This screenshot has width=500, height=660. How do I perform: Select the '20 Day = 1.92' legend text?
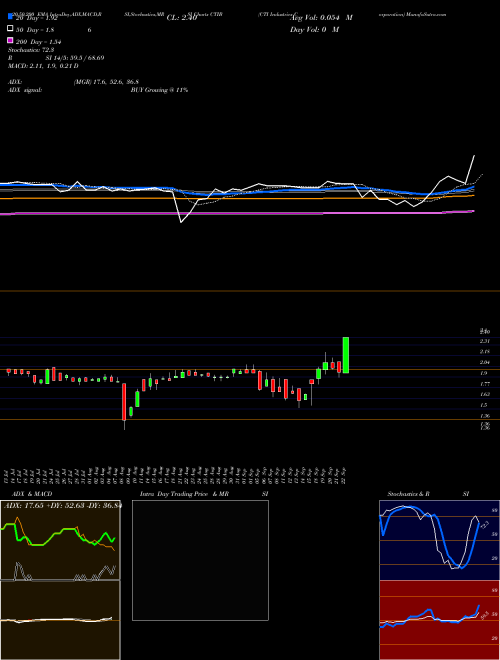click(37, 18)
